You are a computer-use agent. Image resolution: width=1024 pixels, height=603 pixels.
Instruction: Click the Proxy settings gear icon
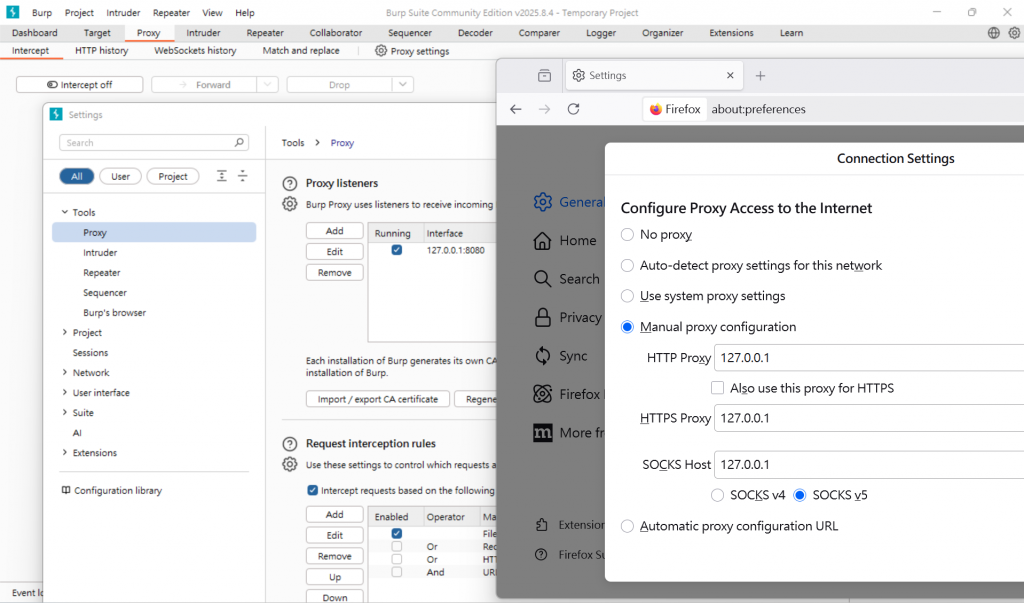pos(381,50)
